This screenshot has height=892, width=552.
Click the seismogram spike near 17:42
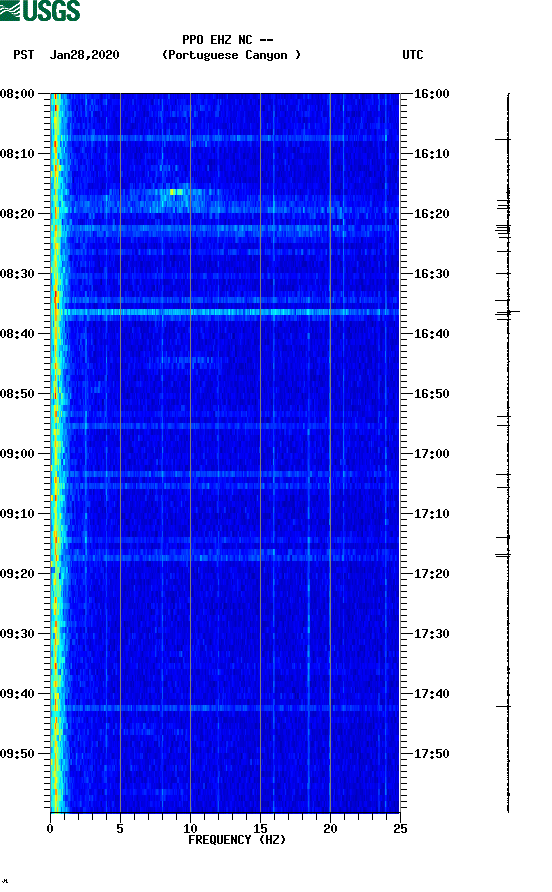pos(504,707)
